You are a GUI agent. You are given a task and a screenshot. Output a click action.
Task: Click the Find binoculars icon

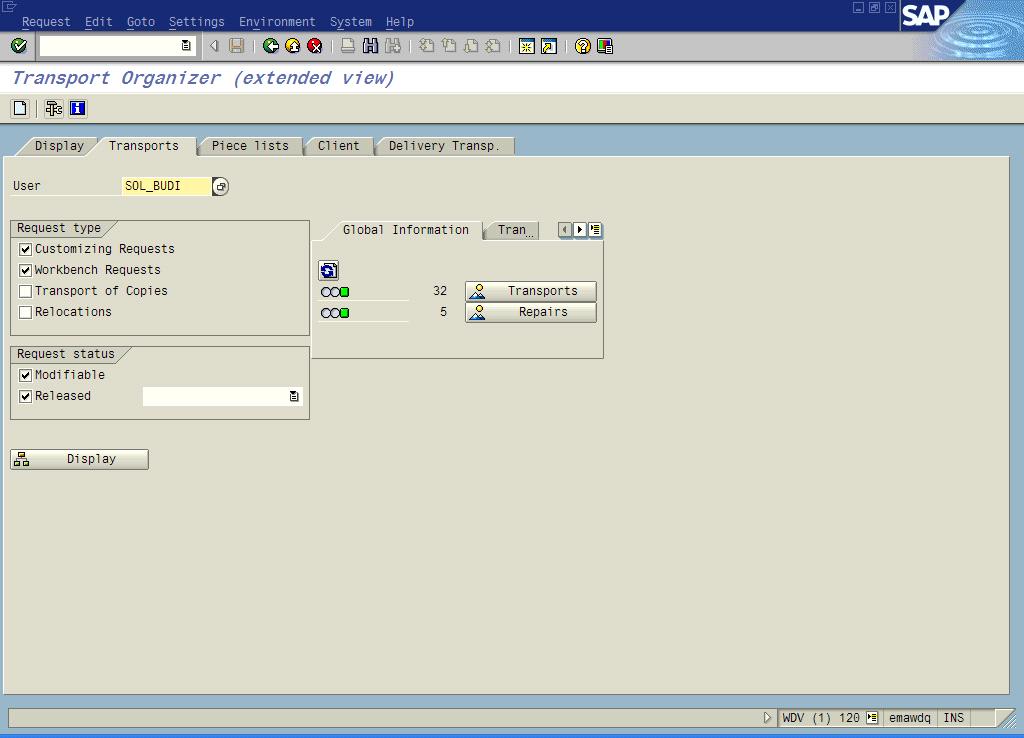pyautogui.click(x=370, y=46)
